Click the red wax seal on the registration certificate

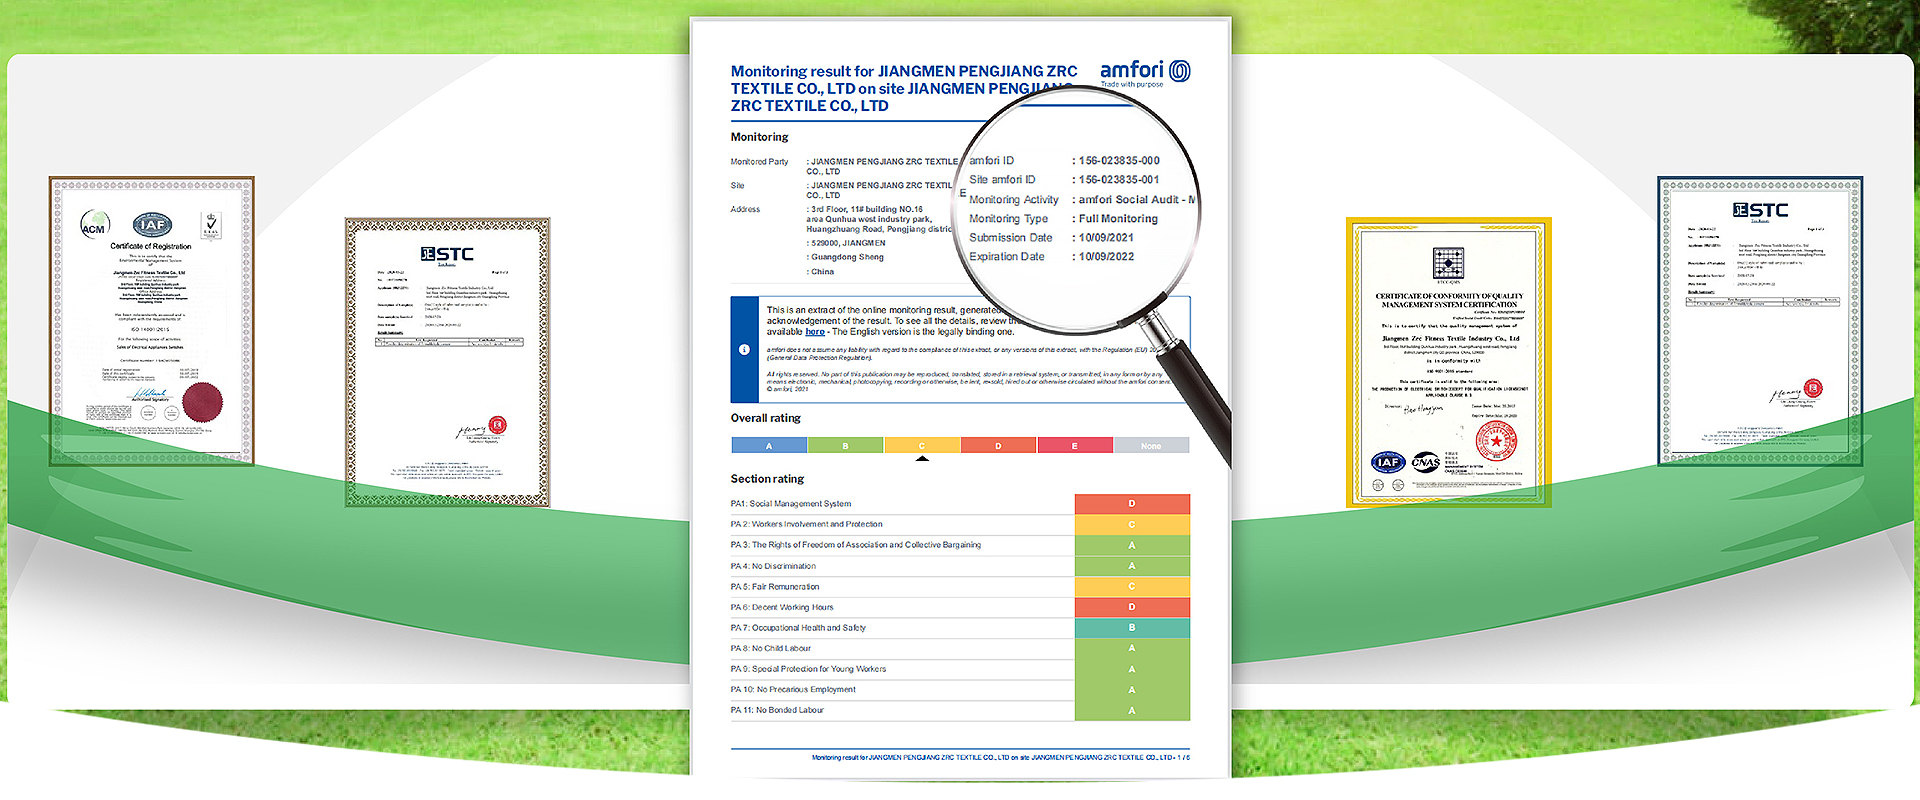(x=202, y=402)
